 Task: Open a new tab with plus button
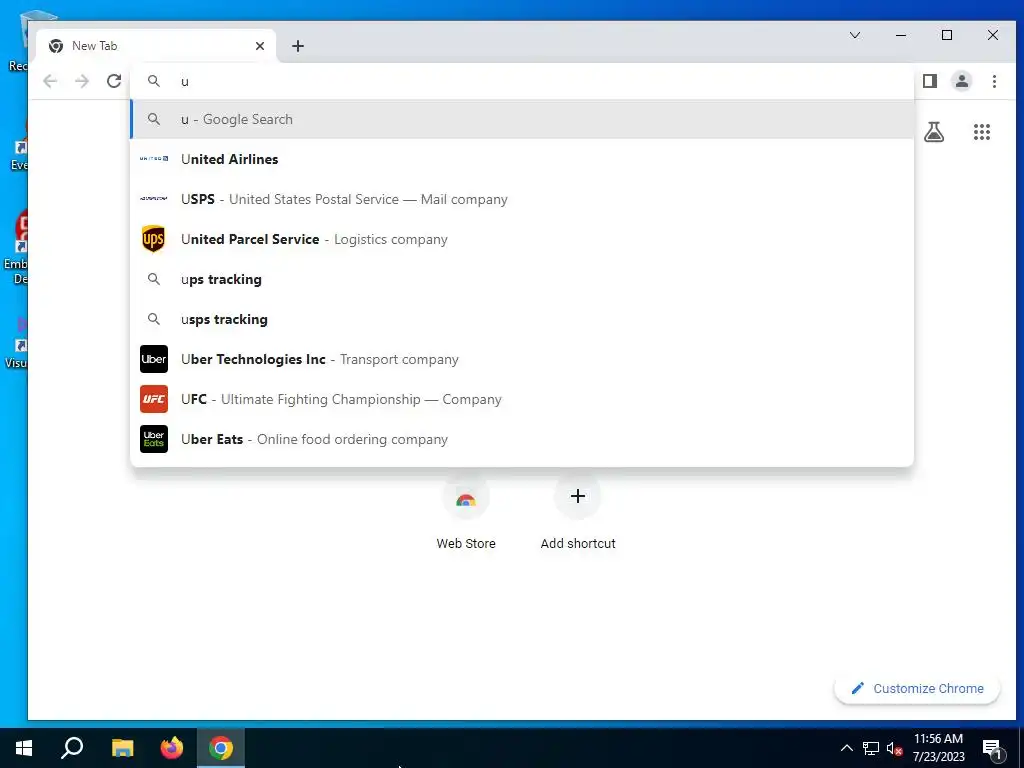pyautogui.click(x=298, y=46)
